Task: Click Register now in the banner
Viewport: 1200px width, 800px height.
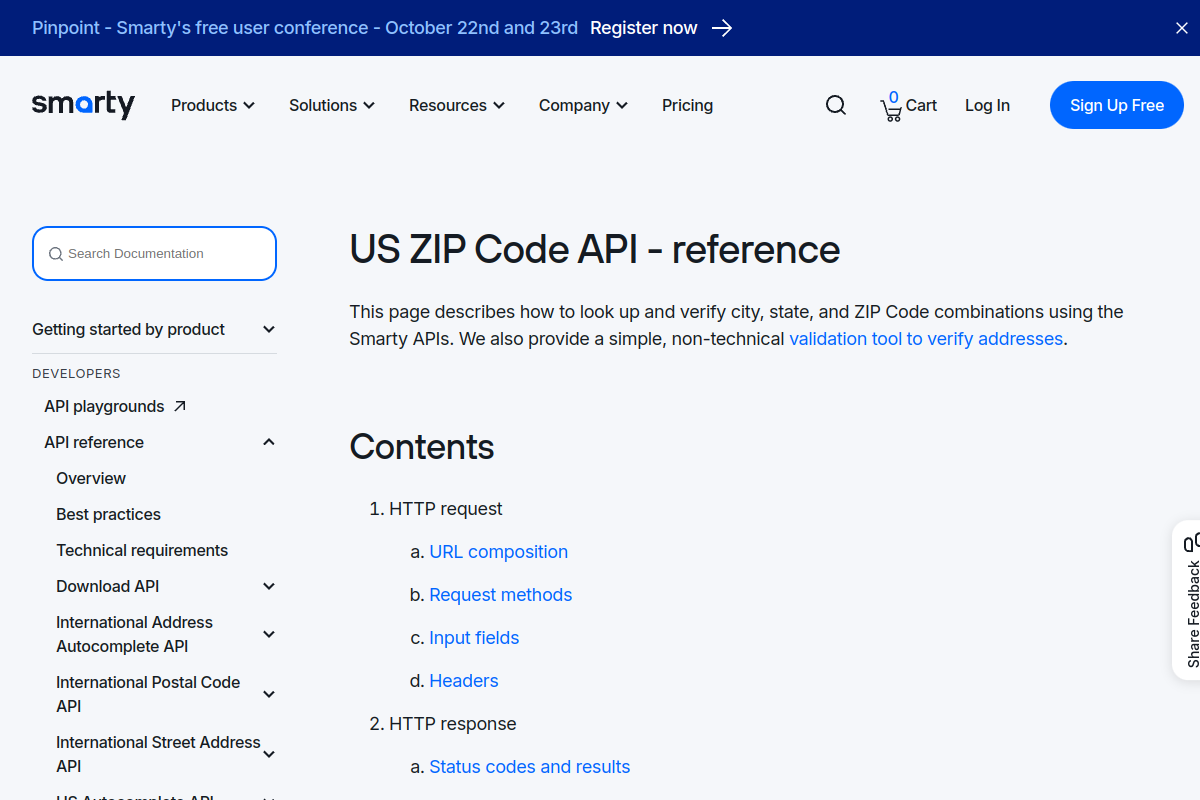Action: (644, 28)
